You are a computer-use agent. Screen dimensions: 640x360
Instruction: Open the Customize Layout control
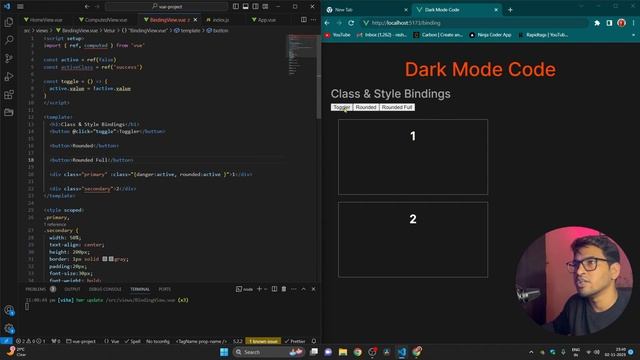coord(265,7)
